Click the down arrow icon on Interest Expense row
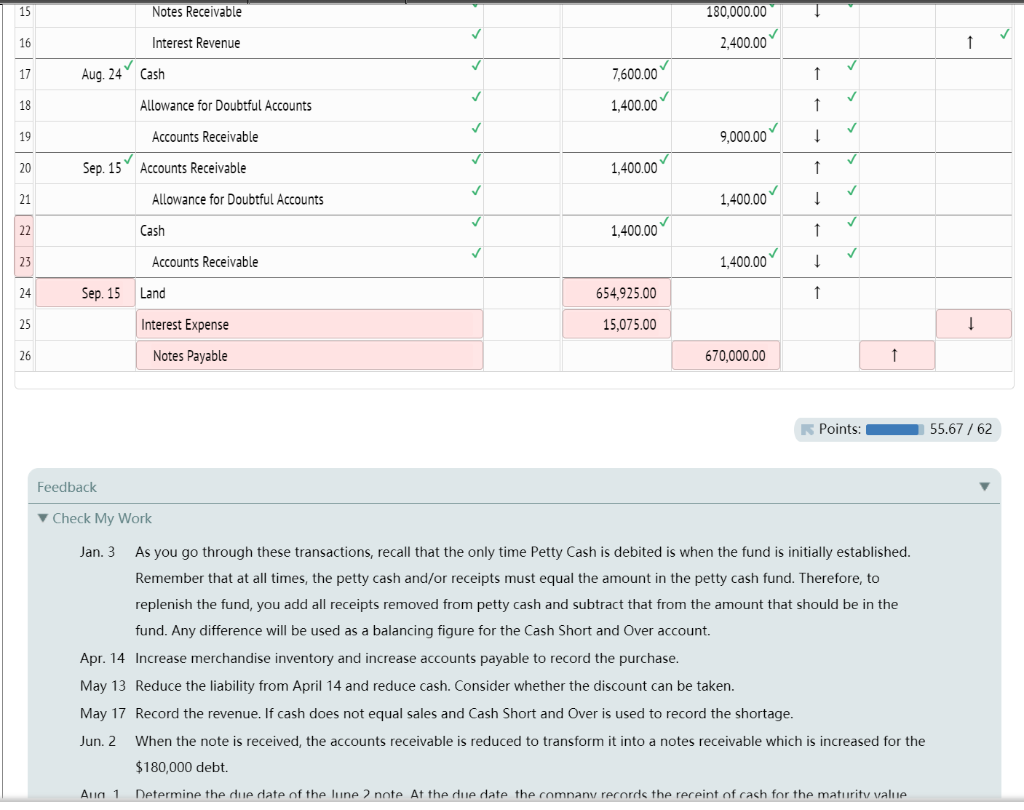This screenshot has width=1024, height=810. [x=974, y=323]
